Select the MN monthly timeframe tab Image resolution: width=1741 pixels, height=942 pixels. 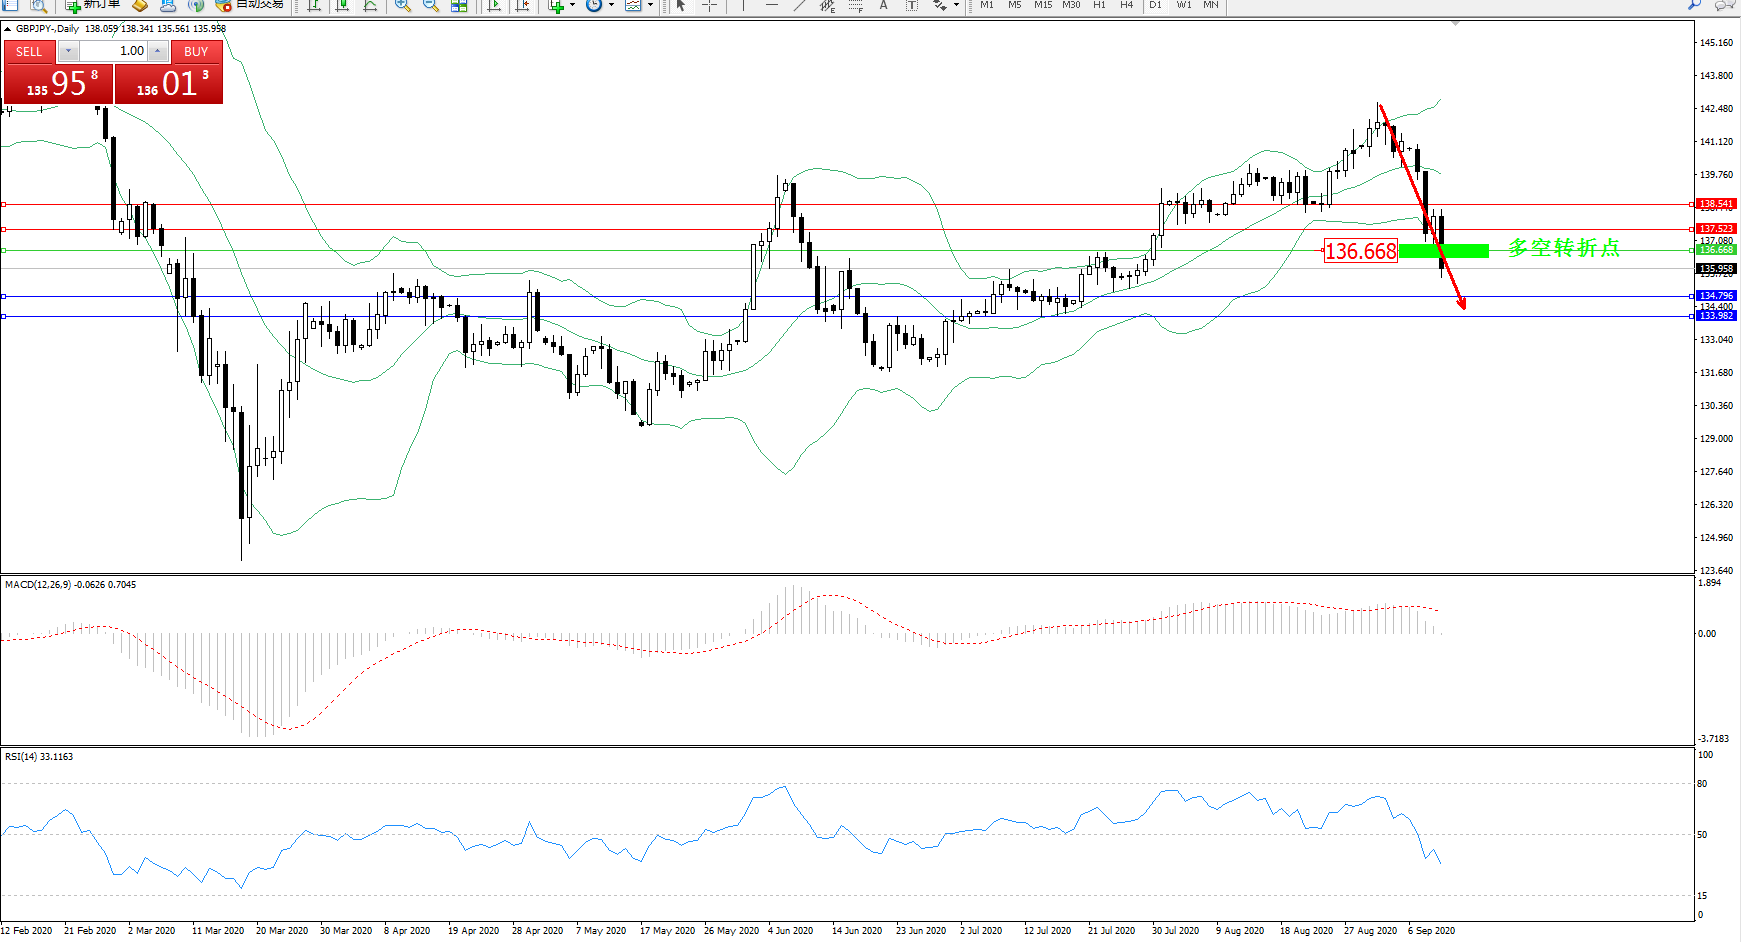[1210, 5]
